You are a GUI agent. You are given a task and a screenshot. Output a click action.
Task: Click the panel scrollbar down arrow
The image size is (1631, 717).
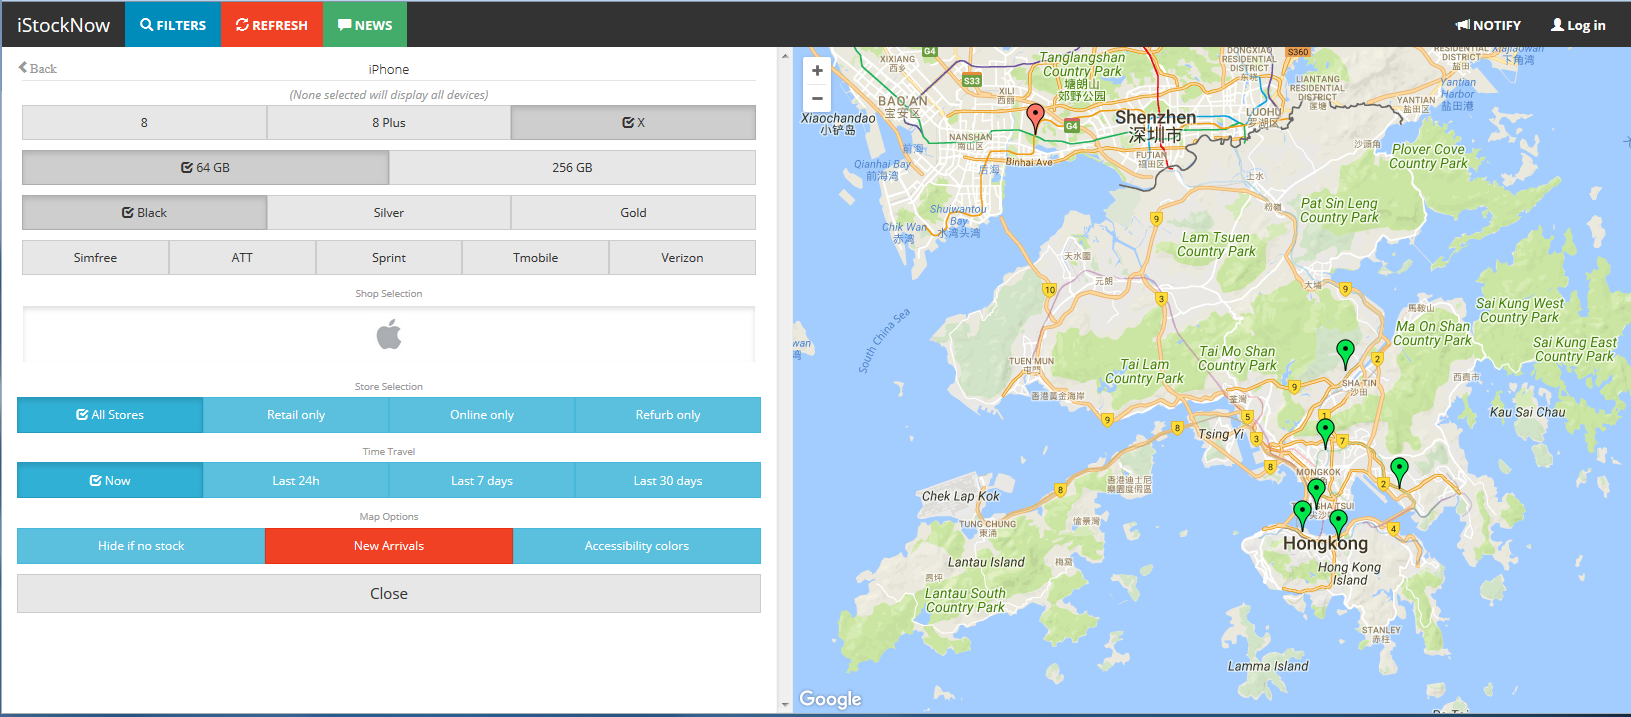point(785,705)
